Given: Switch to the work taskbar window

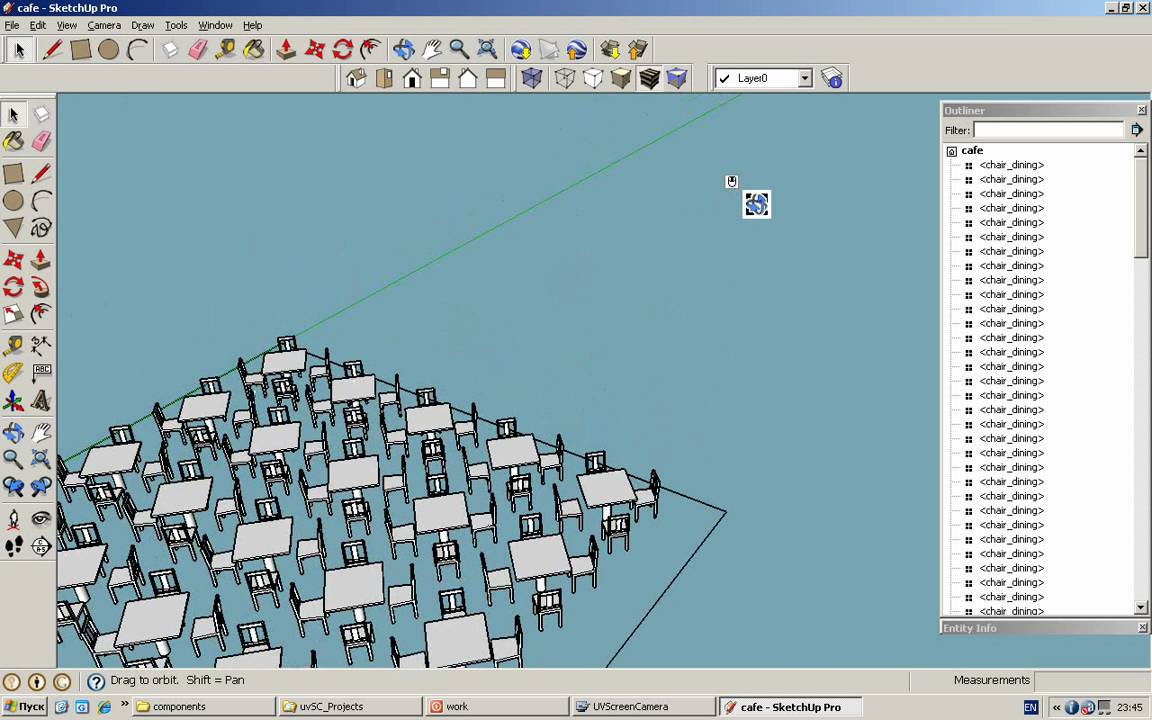Looking at the screenshot, I should (498, 707).
